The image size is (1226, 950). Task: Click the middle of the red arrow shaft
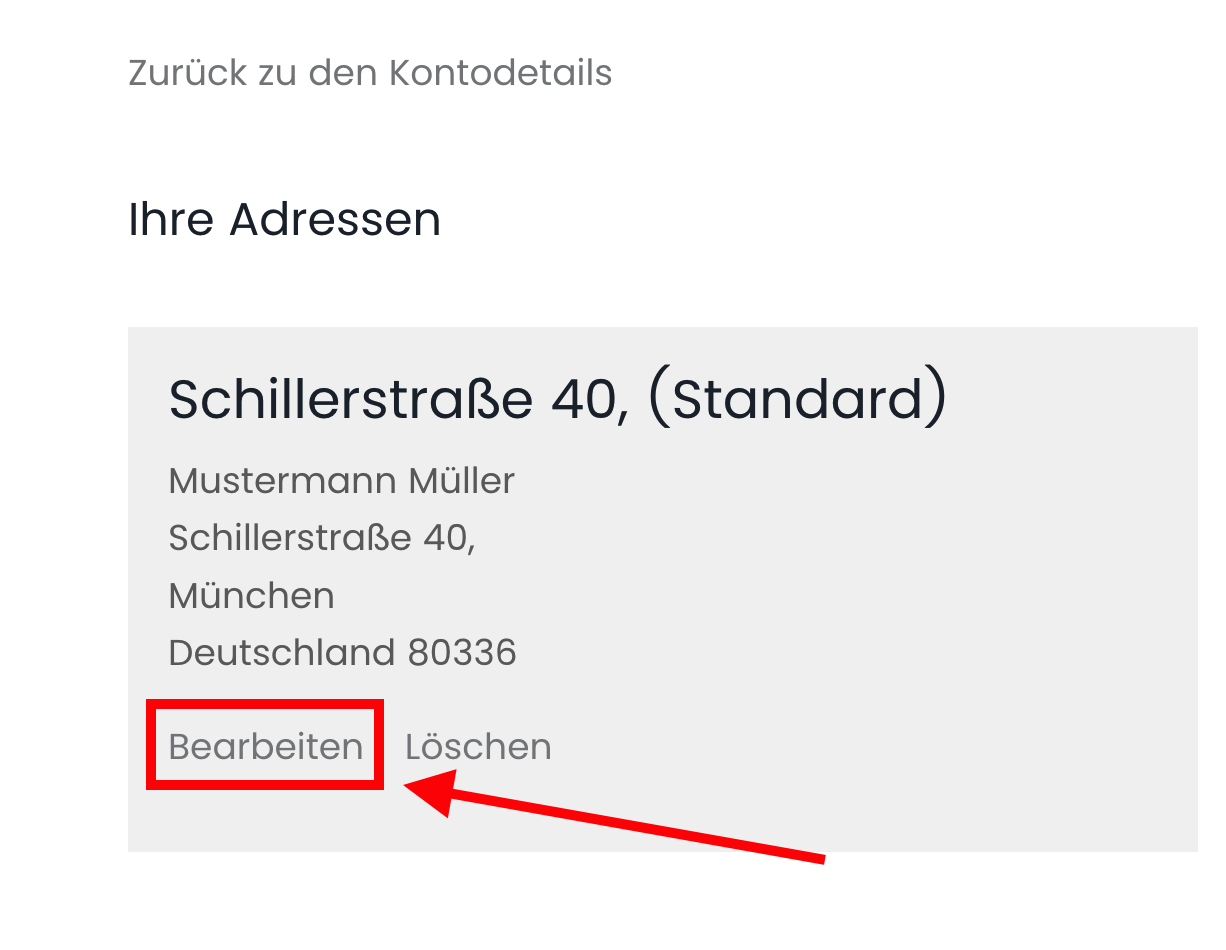[630, 825]
